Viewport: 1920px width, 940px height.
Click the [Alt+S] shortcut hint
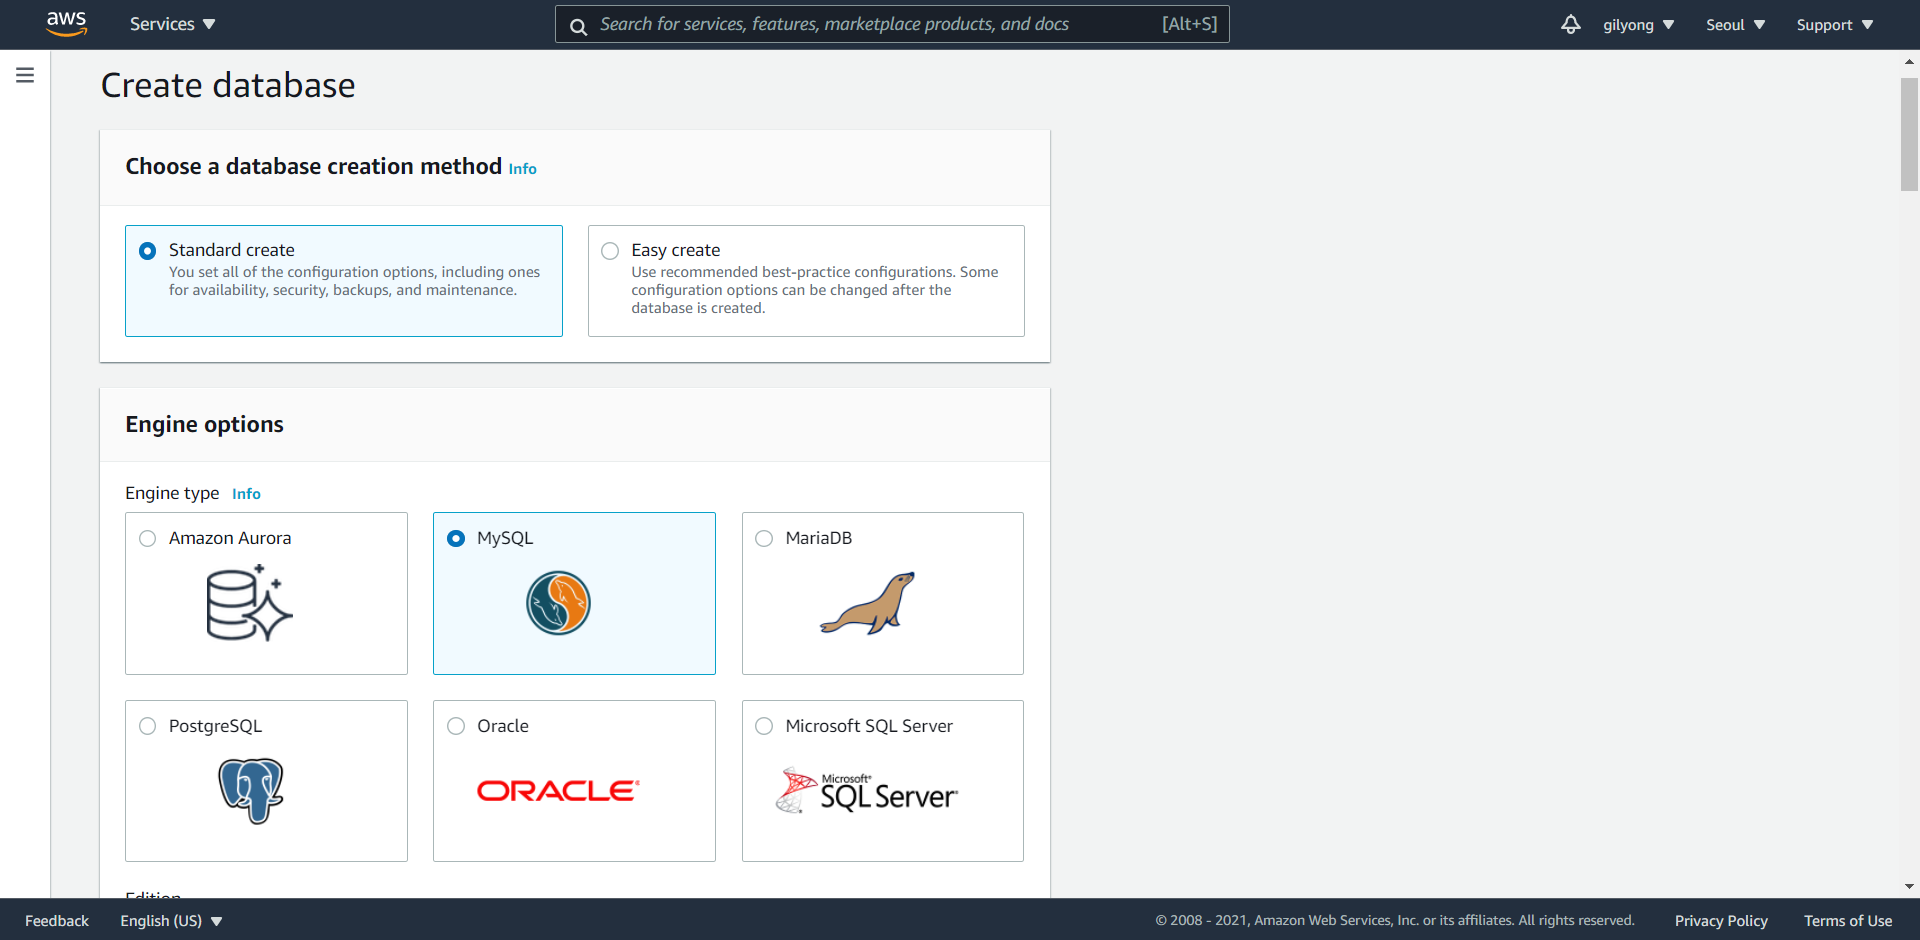[1189, 24]
